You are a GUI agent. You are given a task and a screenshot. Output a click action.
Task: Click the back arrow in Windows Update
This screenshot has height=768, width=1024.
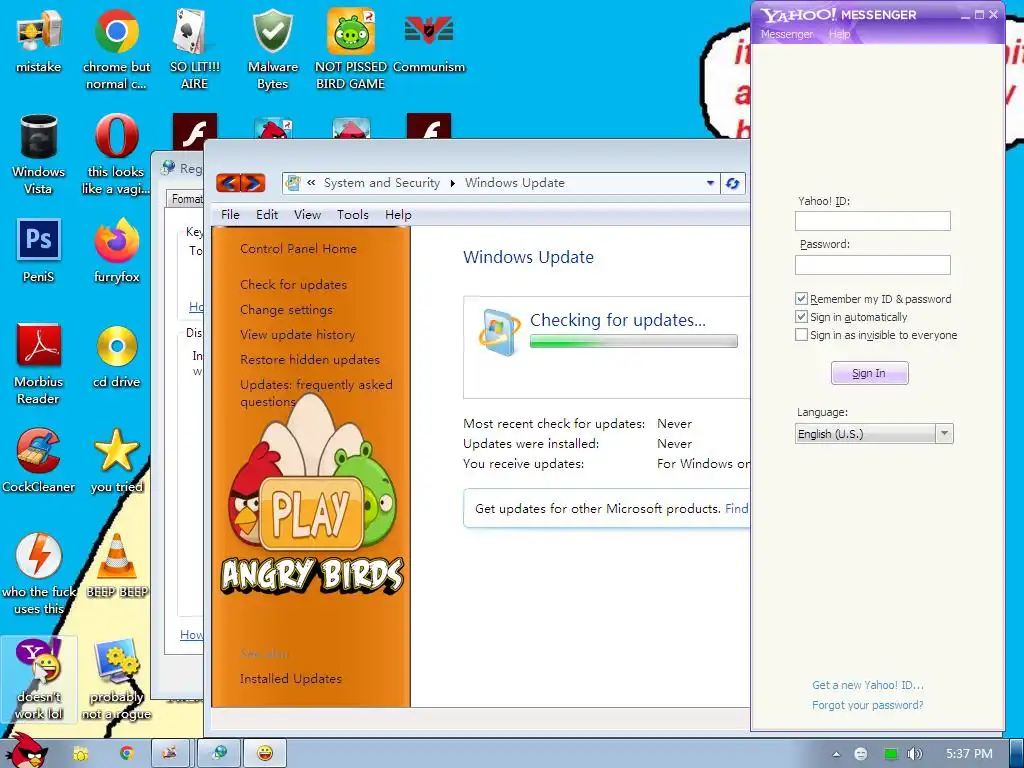pos(228,183)
